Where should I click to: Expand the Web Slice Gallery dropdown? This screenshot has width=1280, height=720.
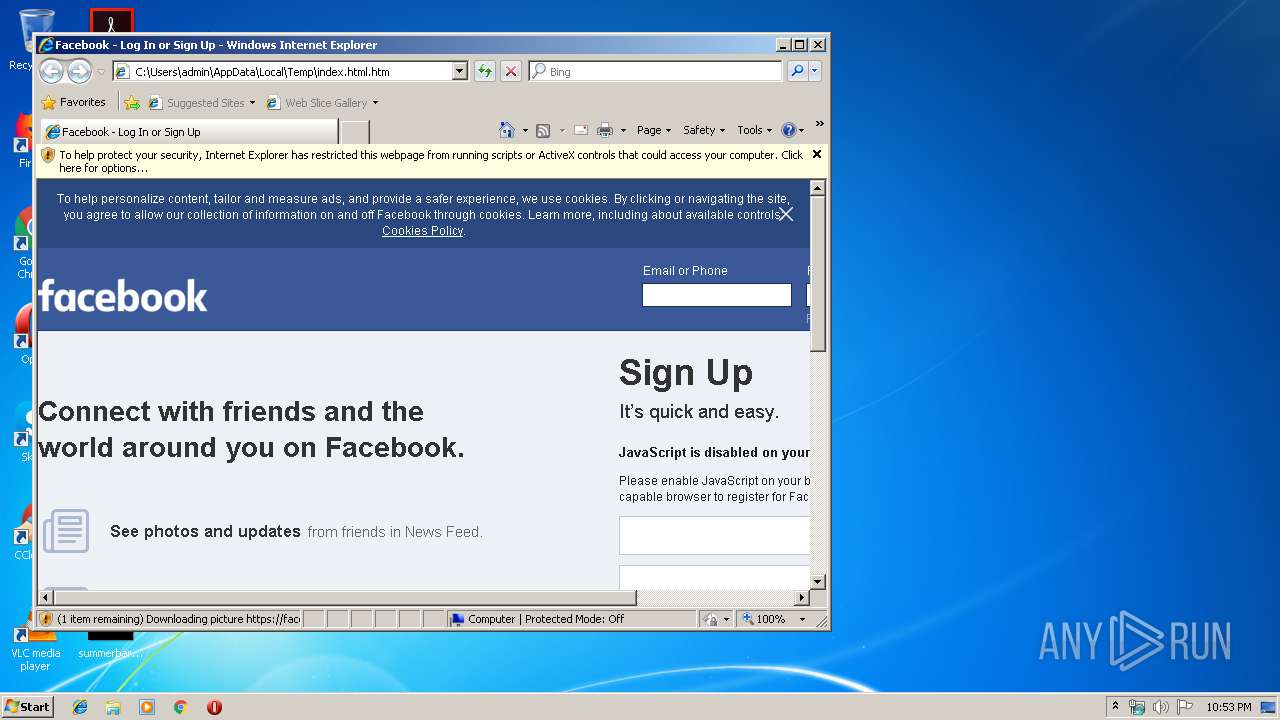[x=375, y=103]
